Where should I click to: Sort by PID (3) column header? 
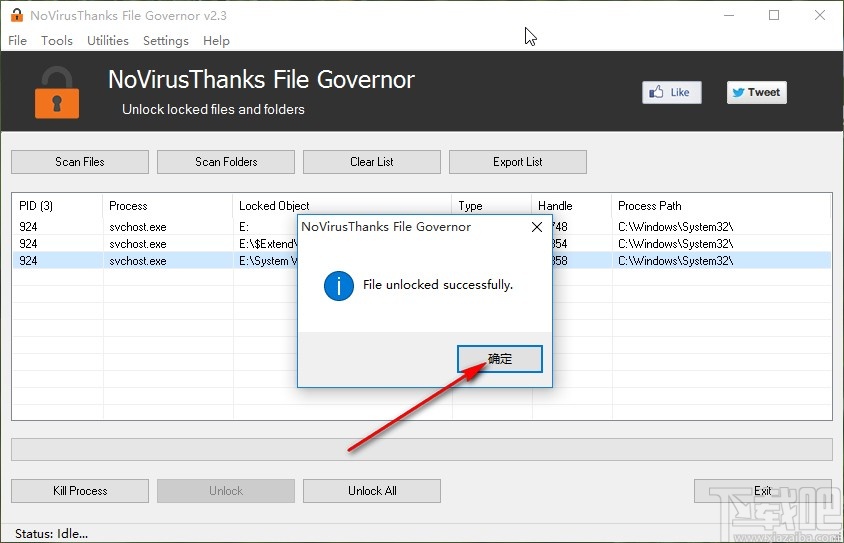click(57, 206)
